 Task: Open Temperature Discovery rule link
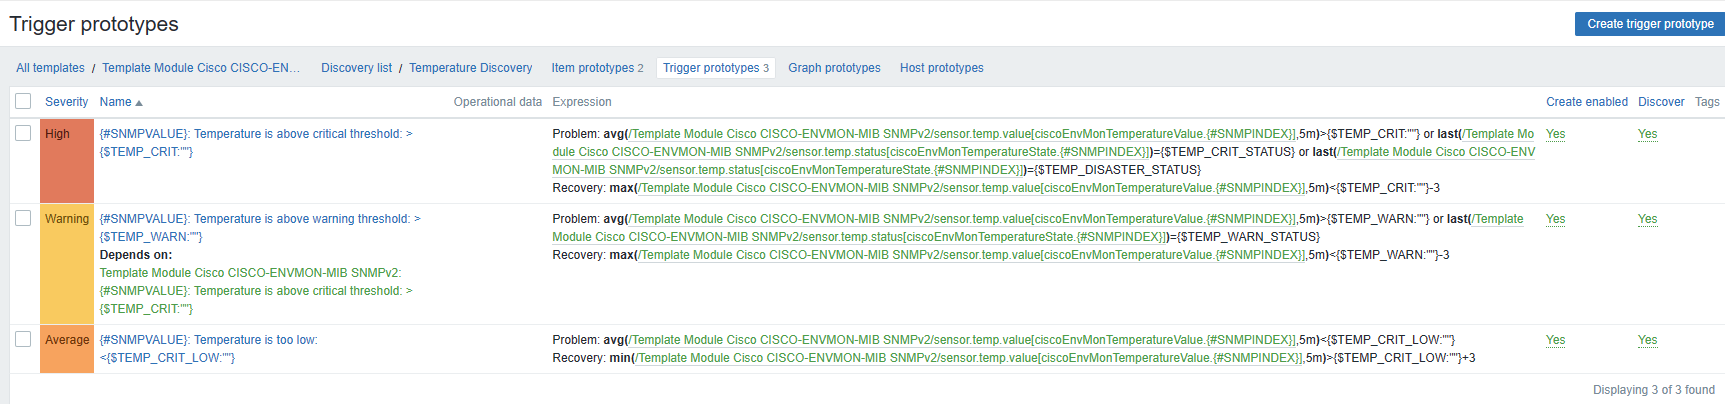coord(470,68)
